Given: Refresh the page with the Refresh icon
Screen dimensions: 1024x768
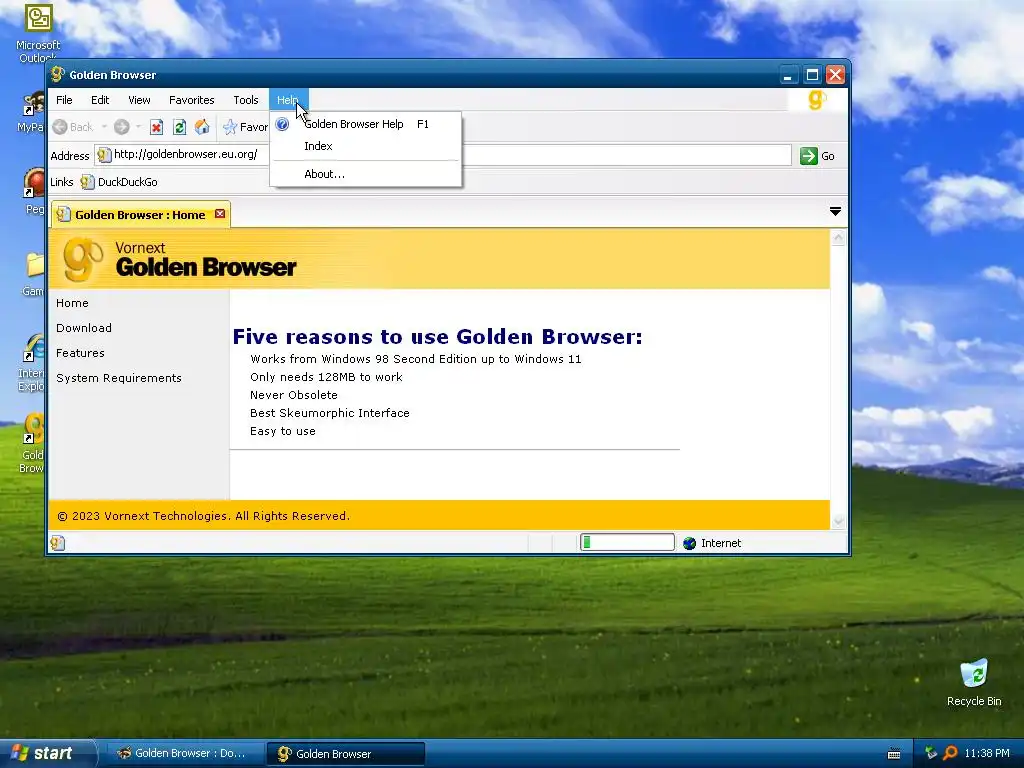Looking at the screenshot, I should 179,127.
